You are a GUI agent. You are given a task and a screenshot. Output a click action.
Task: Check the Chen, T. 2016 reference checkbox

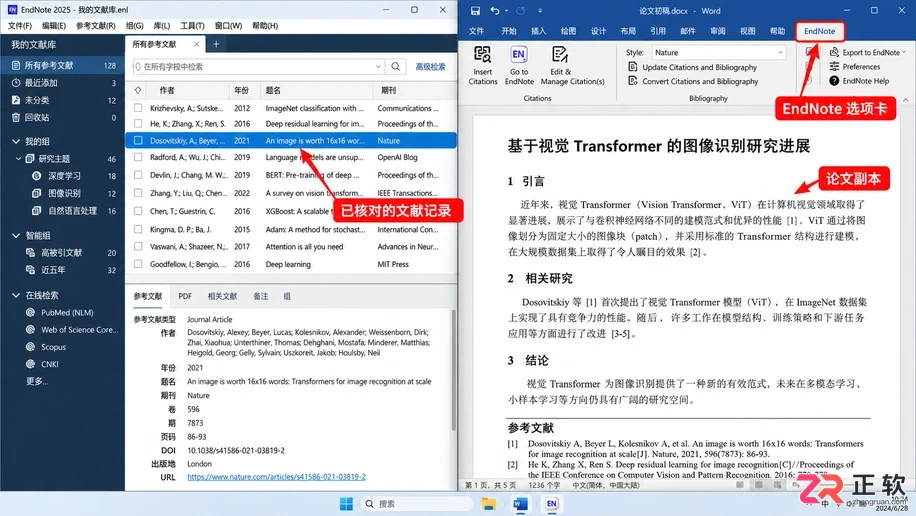click(138, 211)
